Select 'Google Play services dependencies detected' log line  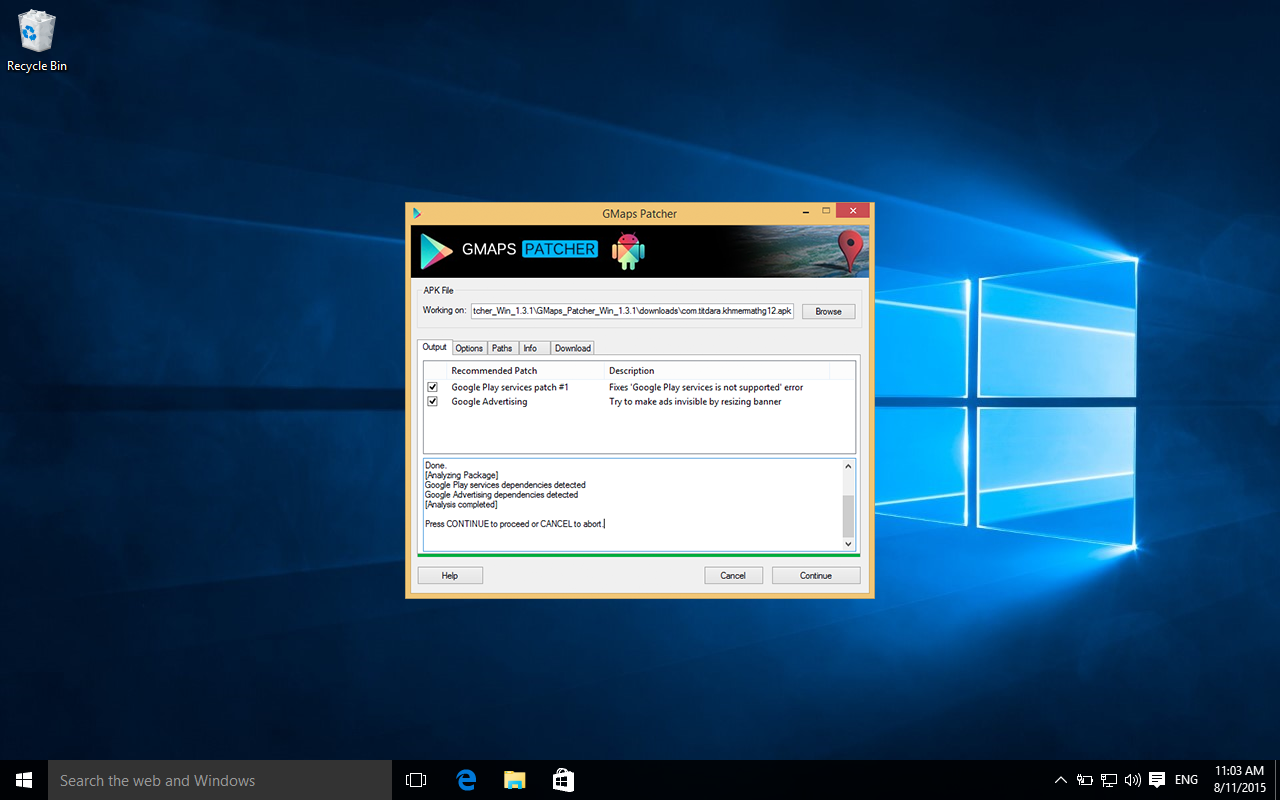point(505,485)
